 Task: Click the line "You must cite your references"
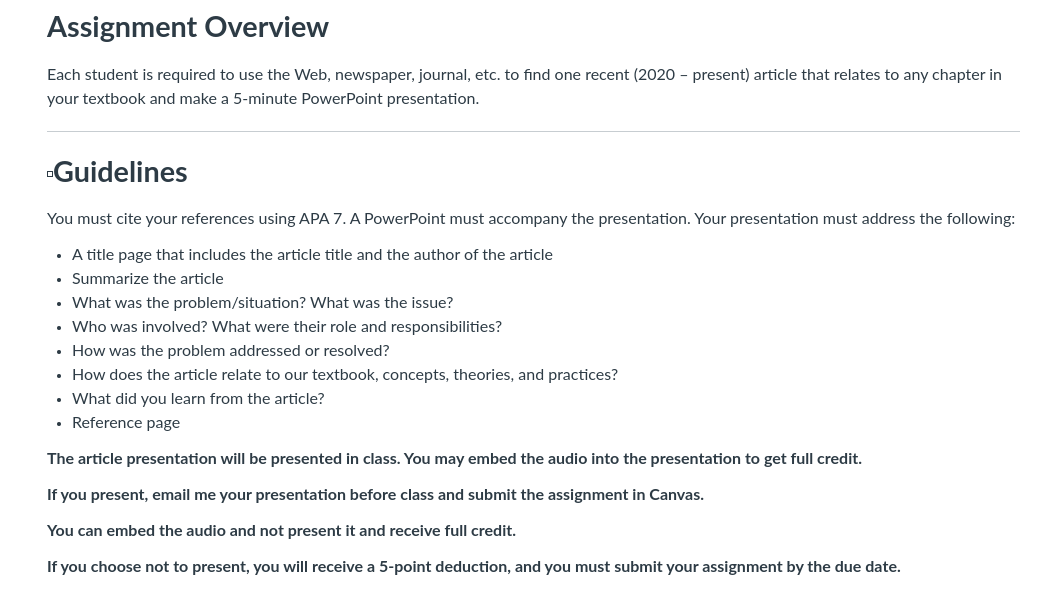531,219
